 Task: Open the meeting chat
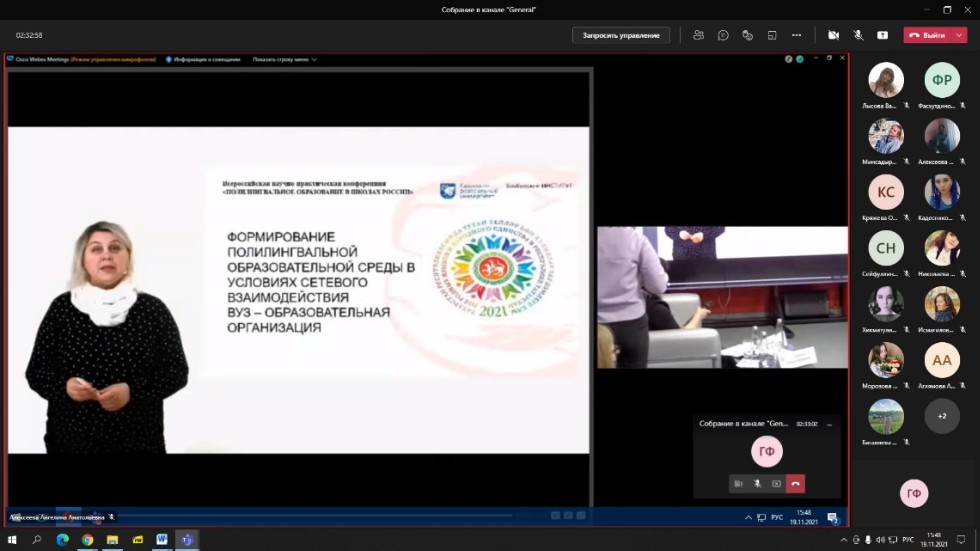[723, 35]
